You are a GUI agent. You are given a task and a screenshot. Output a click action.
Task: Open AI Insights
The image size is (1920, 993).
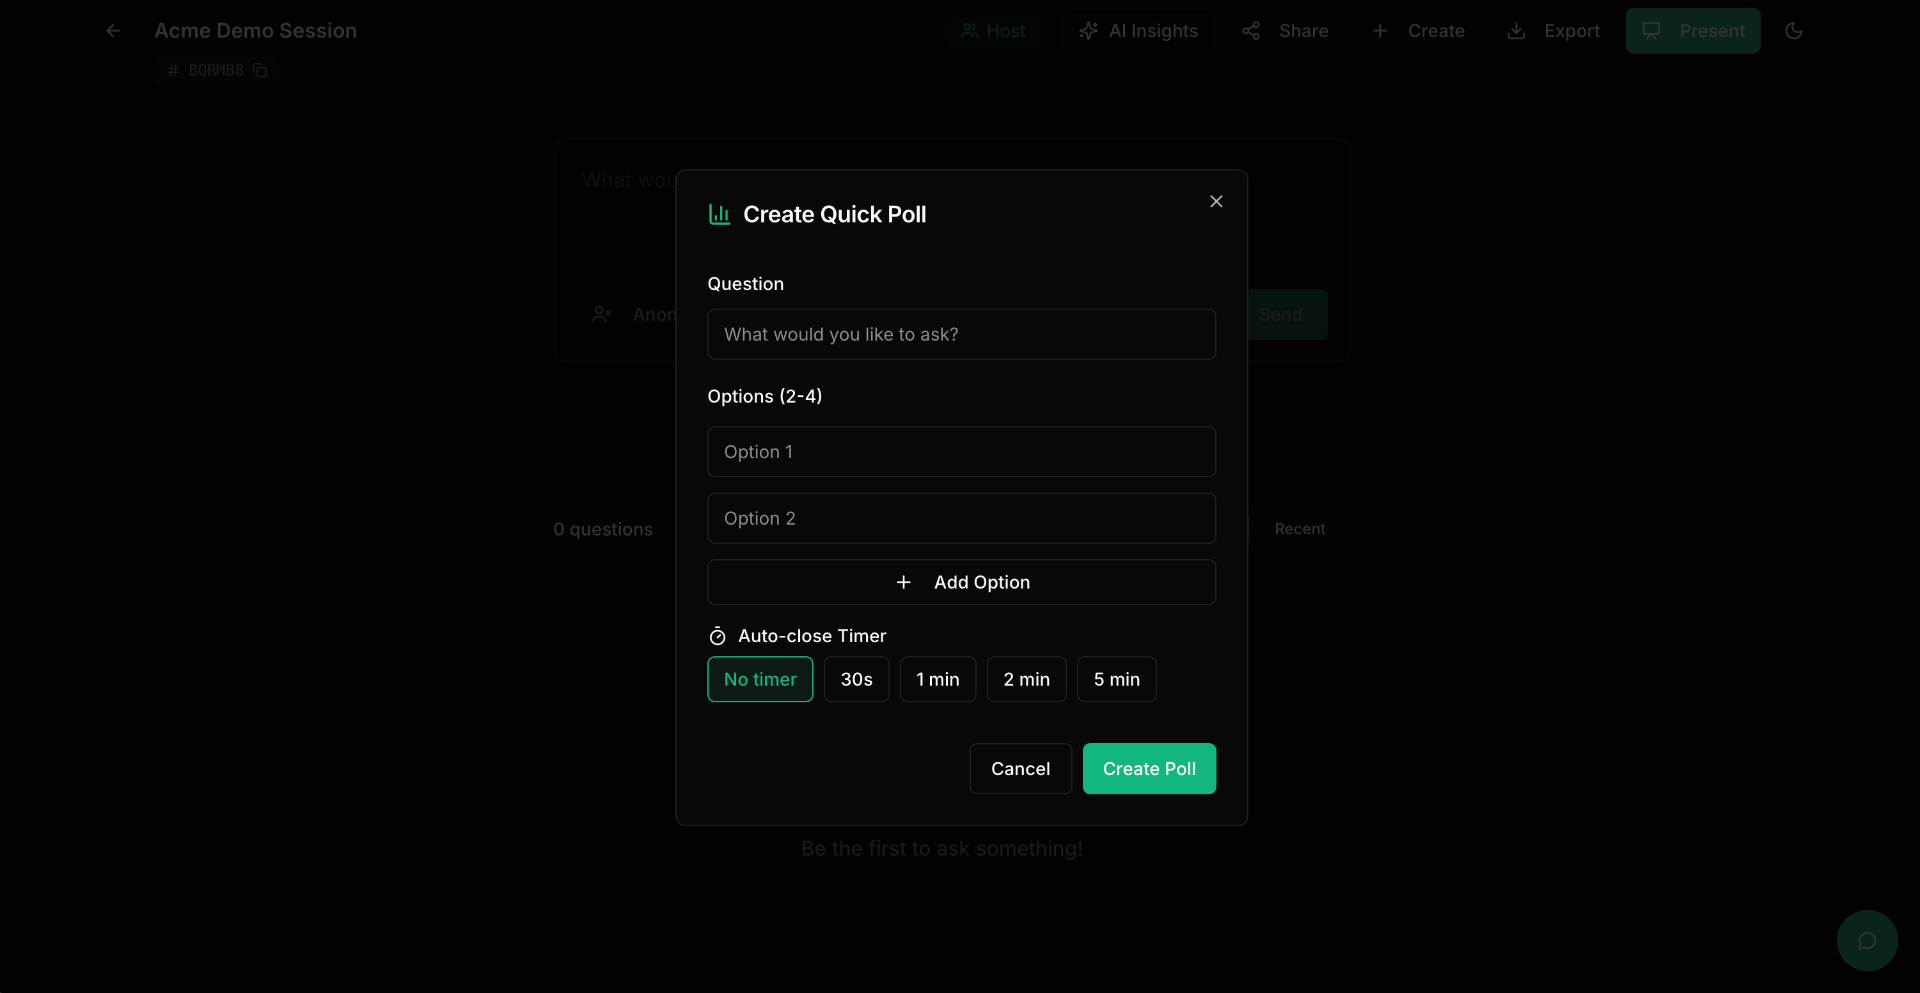pyautogui.click(x=1138, y=31)
